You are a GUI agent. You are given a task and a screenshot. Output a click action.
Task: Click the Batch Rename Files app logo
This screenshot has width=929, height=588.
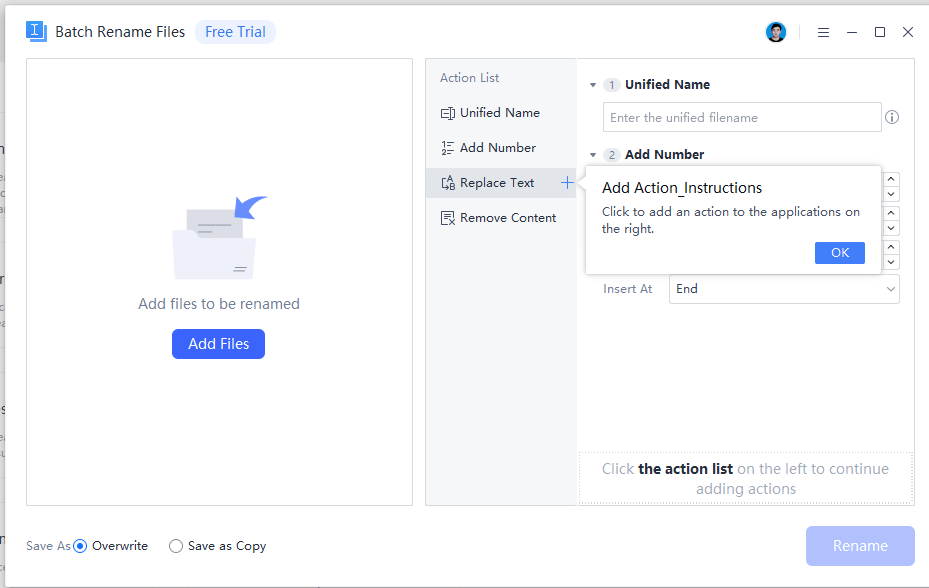tap(37, 31)
